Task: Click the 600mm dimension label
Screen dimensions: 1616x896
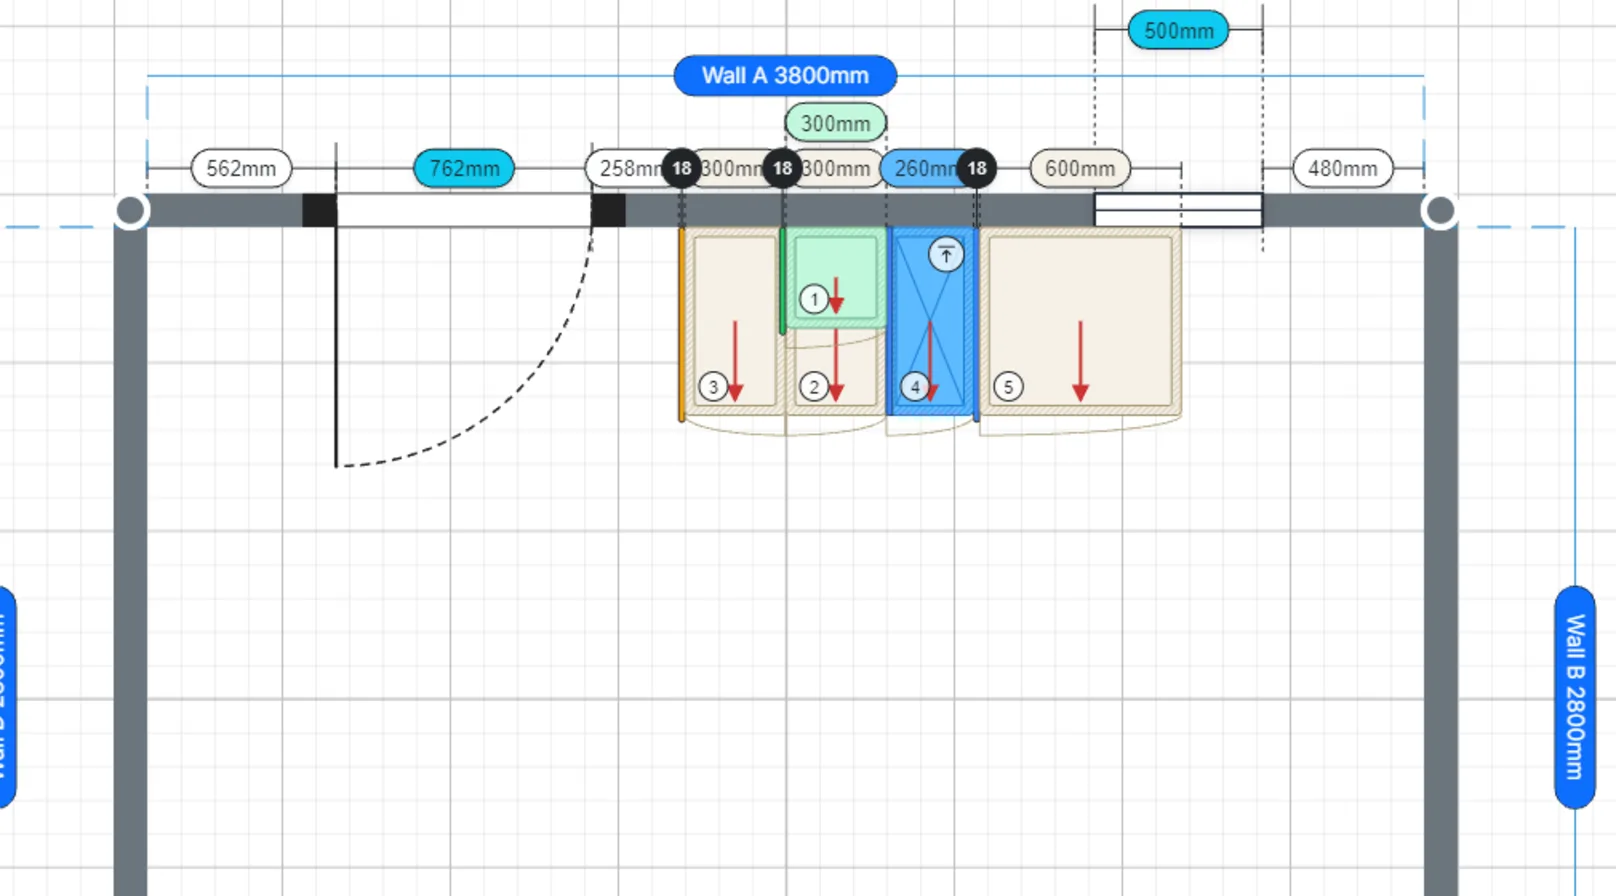Action: pos(1080,168)
